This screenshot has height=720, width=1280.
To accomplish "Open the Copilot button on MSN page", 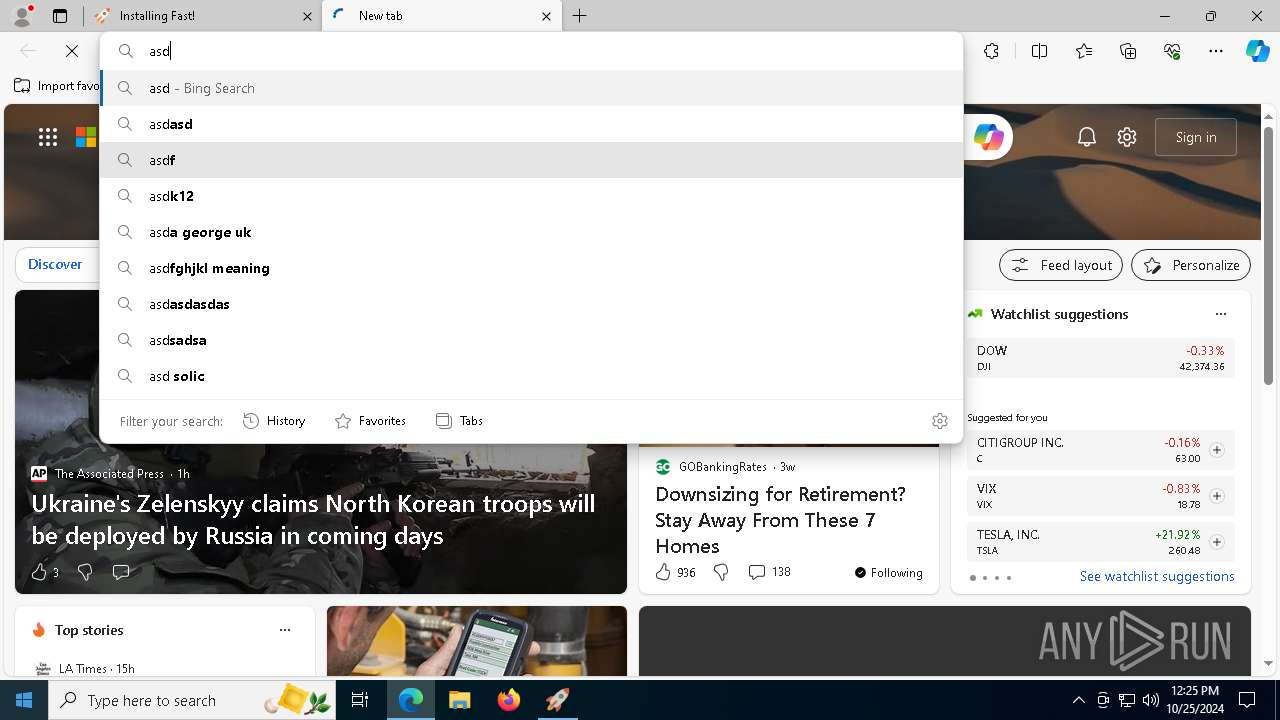I will pos(988,137).
